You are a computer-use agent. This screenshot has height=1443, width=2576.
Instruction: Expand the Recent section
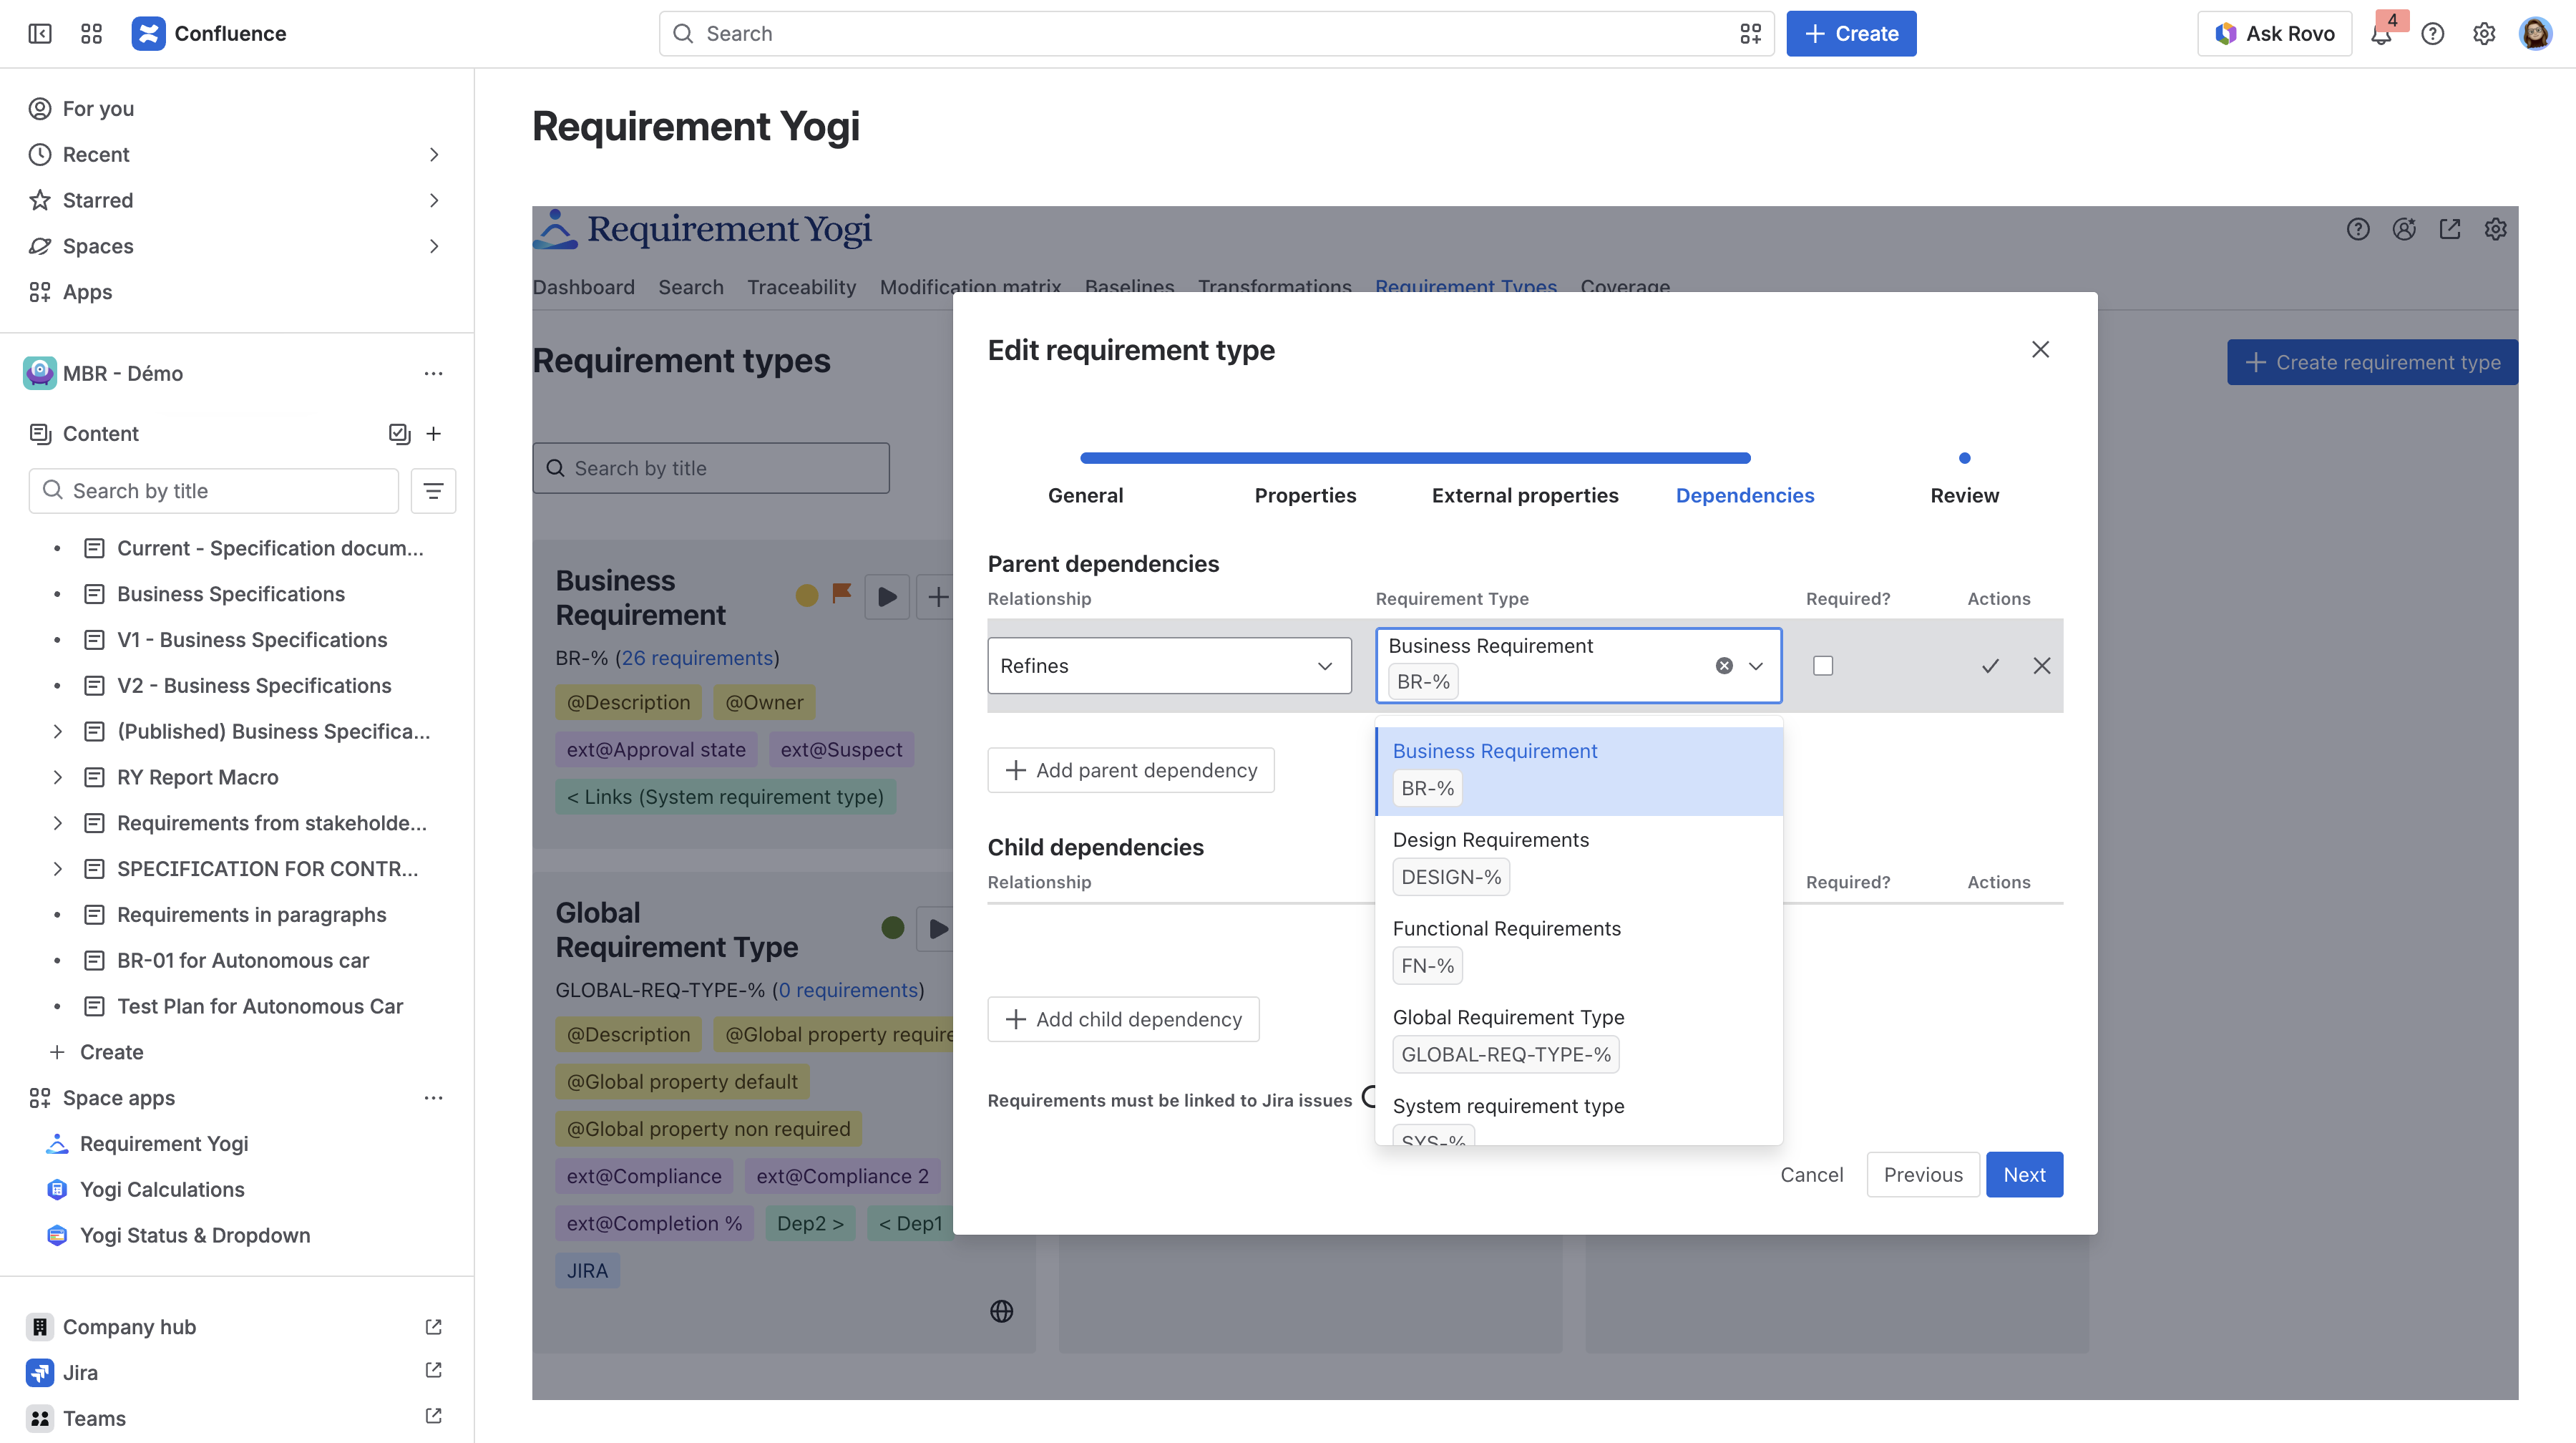[433, 154]
